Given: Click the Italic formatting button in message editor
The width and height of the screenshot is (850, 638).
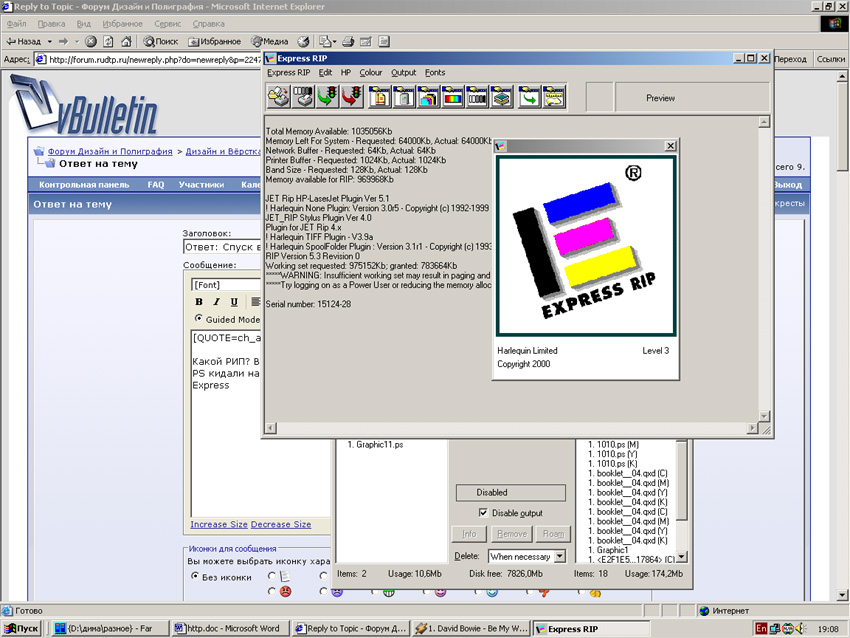Looking at the screenshot, I should point(216,302).
